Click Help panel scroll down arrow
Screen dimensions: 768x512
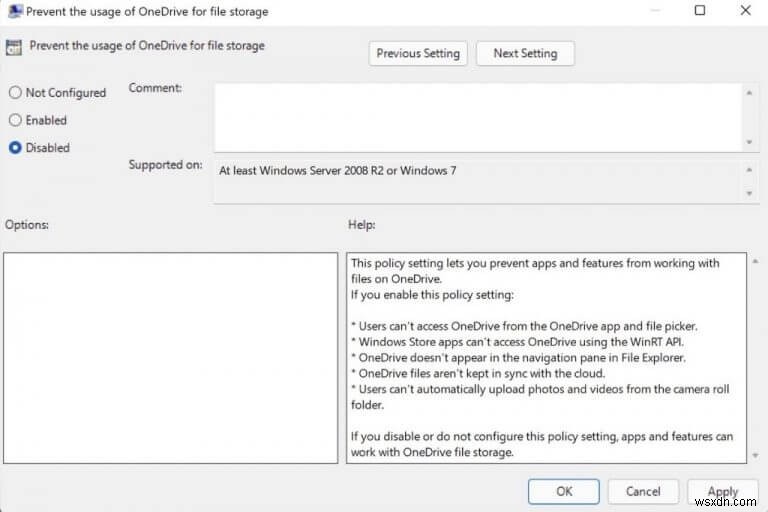coord(755,455)
